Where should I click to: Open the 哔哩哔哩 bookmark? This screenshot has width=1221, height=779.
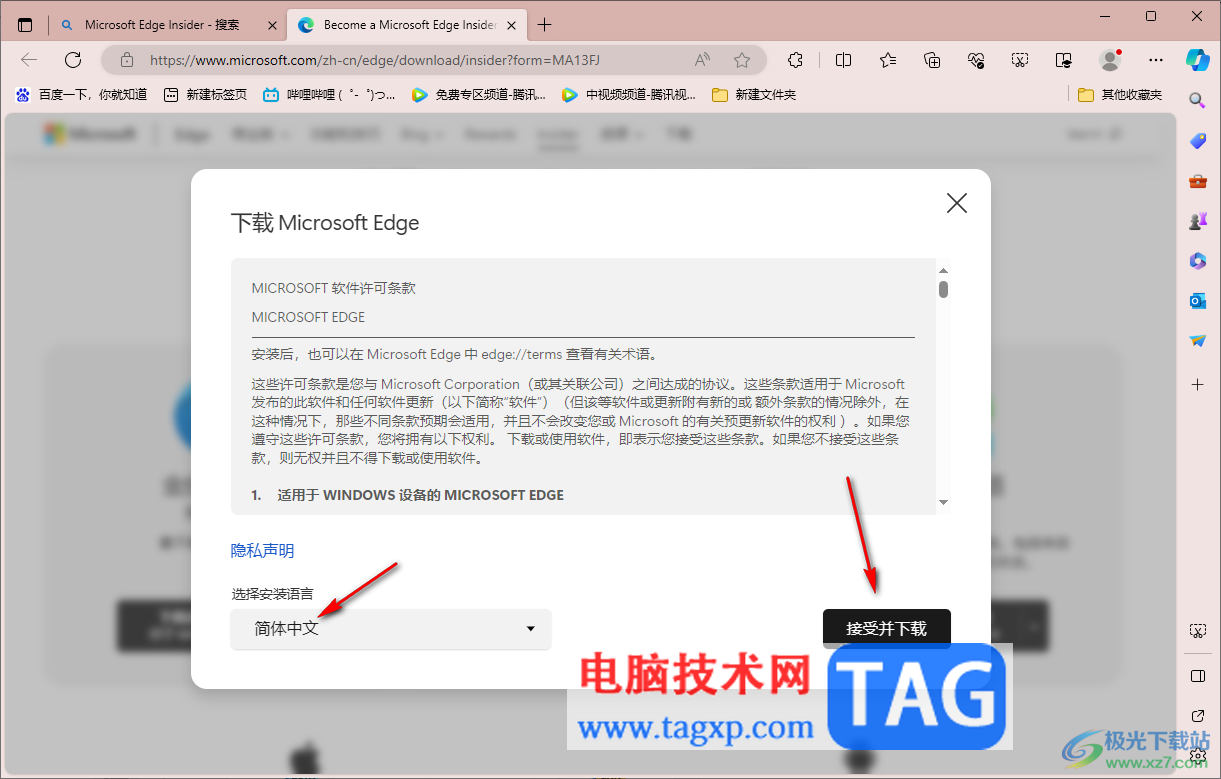pyautogui.click(x=329, y=95)
